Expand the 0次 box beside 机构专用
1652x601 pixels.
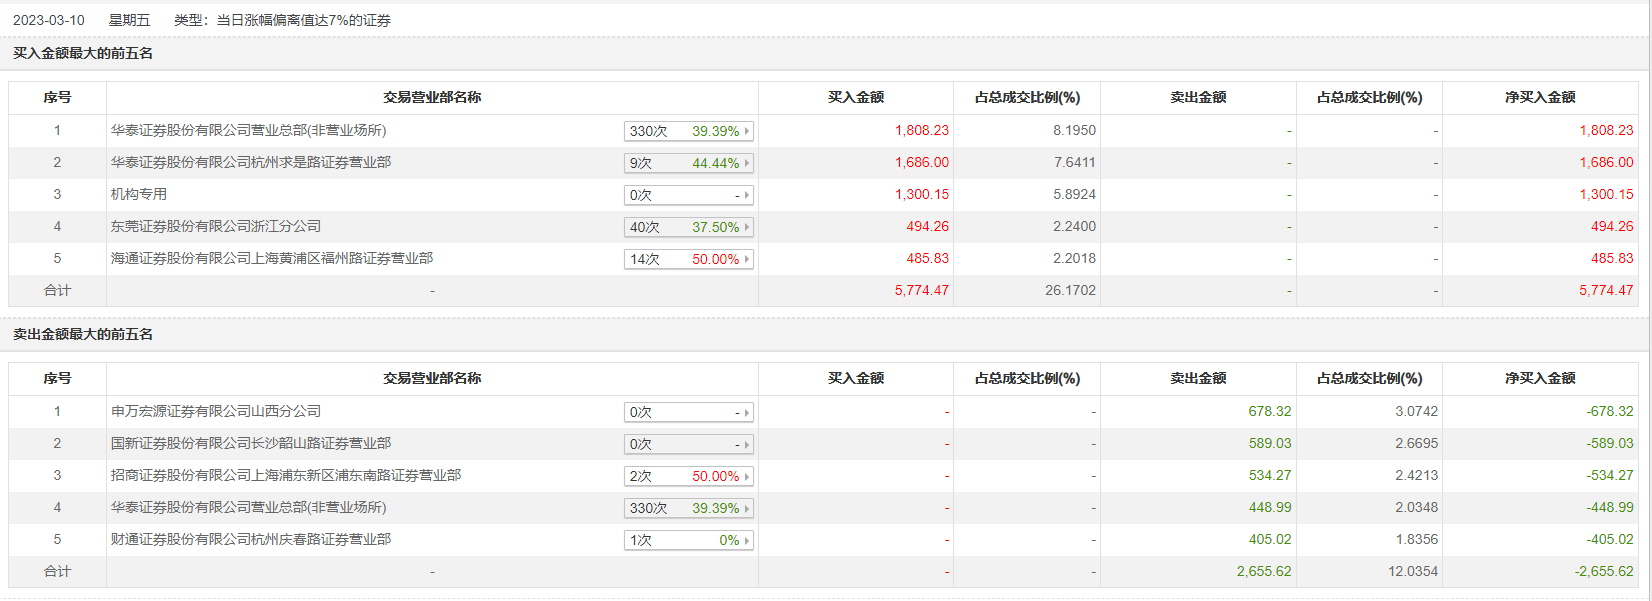click(688, 195)
